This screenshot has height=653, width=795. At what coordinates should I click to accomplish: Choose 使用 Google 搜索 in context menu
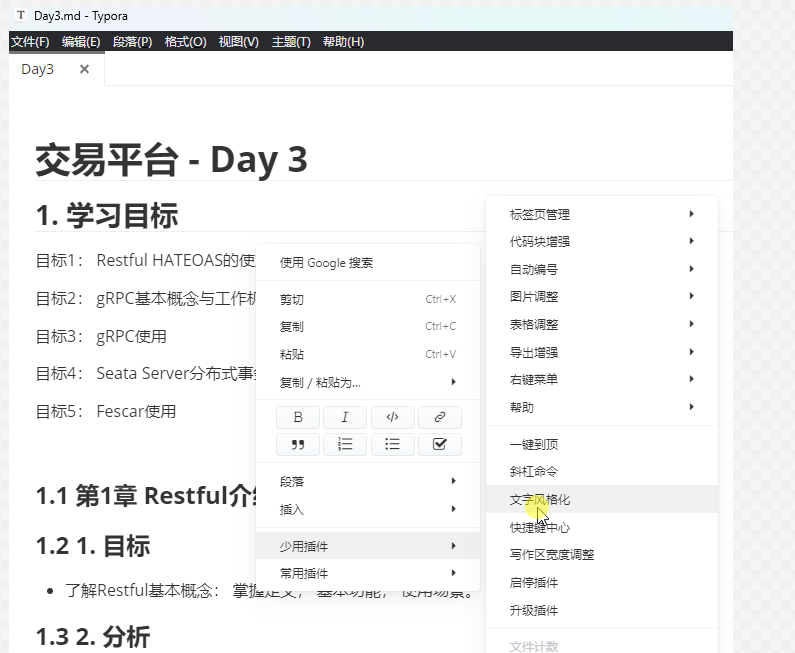tap(368, 263)
